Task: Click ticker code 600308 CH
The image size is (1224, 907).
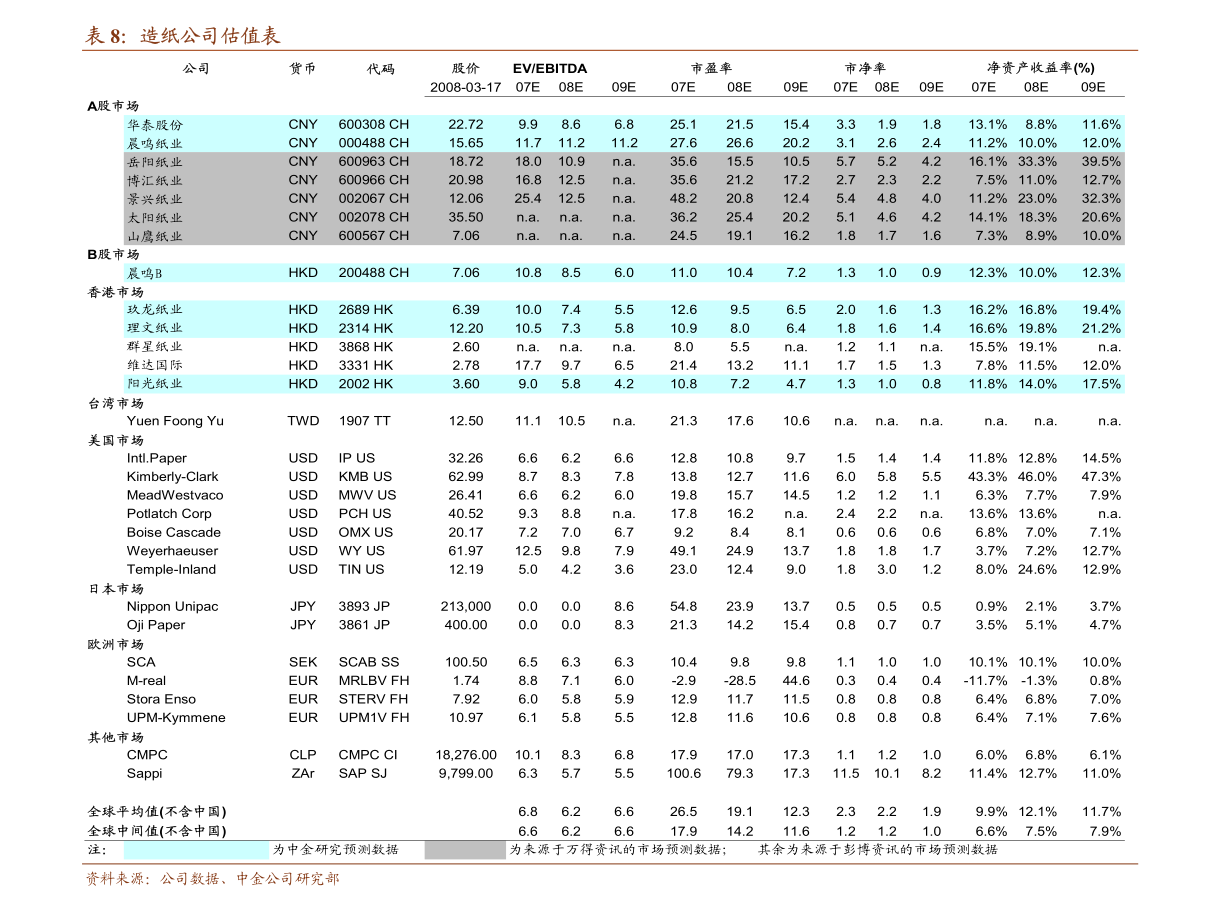Action: pos(373,125)
